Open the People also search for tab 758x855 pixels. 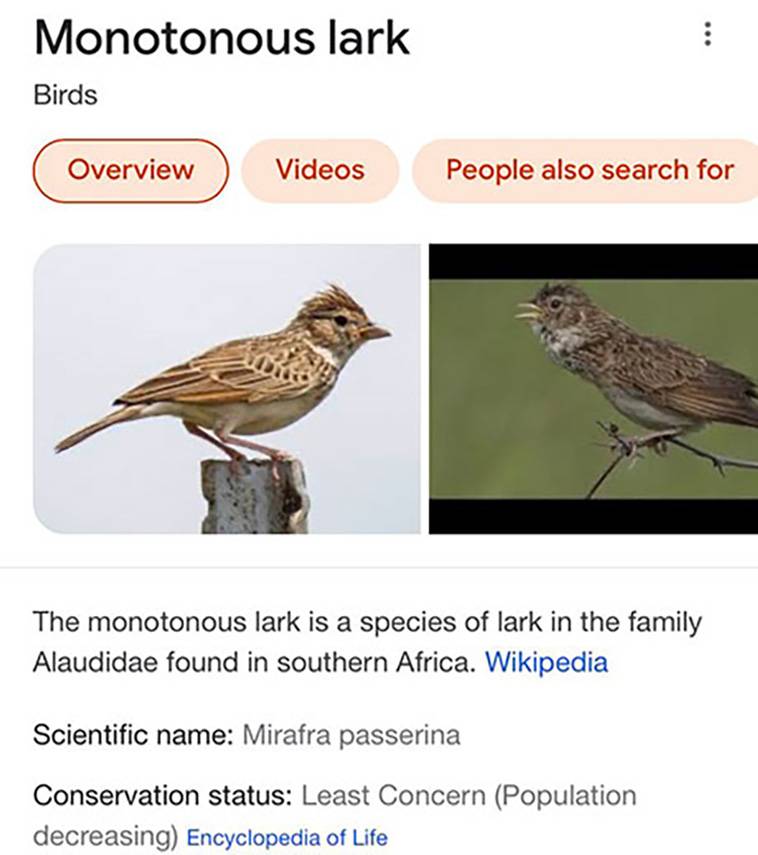(x=585, y=170)
